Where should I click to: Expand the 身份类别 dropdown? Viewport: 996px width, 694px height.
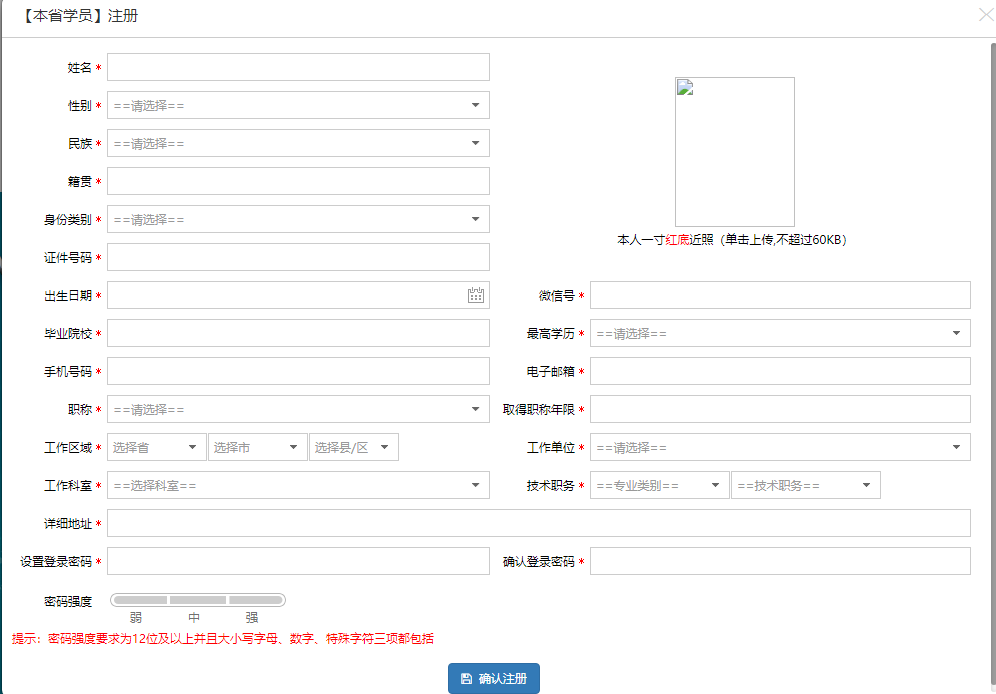tap(298, 219)
